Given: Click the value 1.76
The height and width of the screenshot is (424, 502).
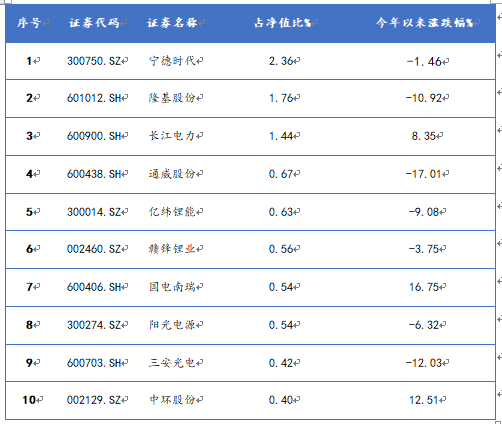Looking at the screenshot, I should pos(281,98).
